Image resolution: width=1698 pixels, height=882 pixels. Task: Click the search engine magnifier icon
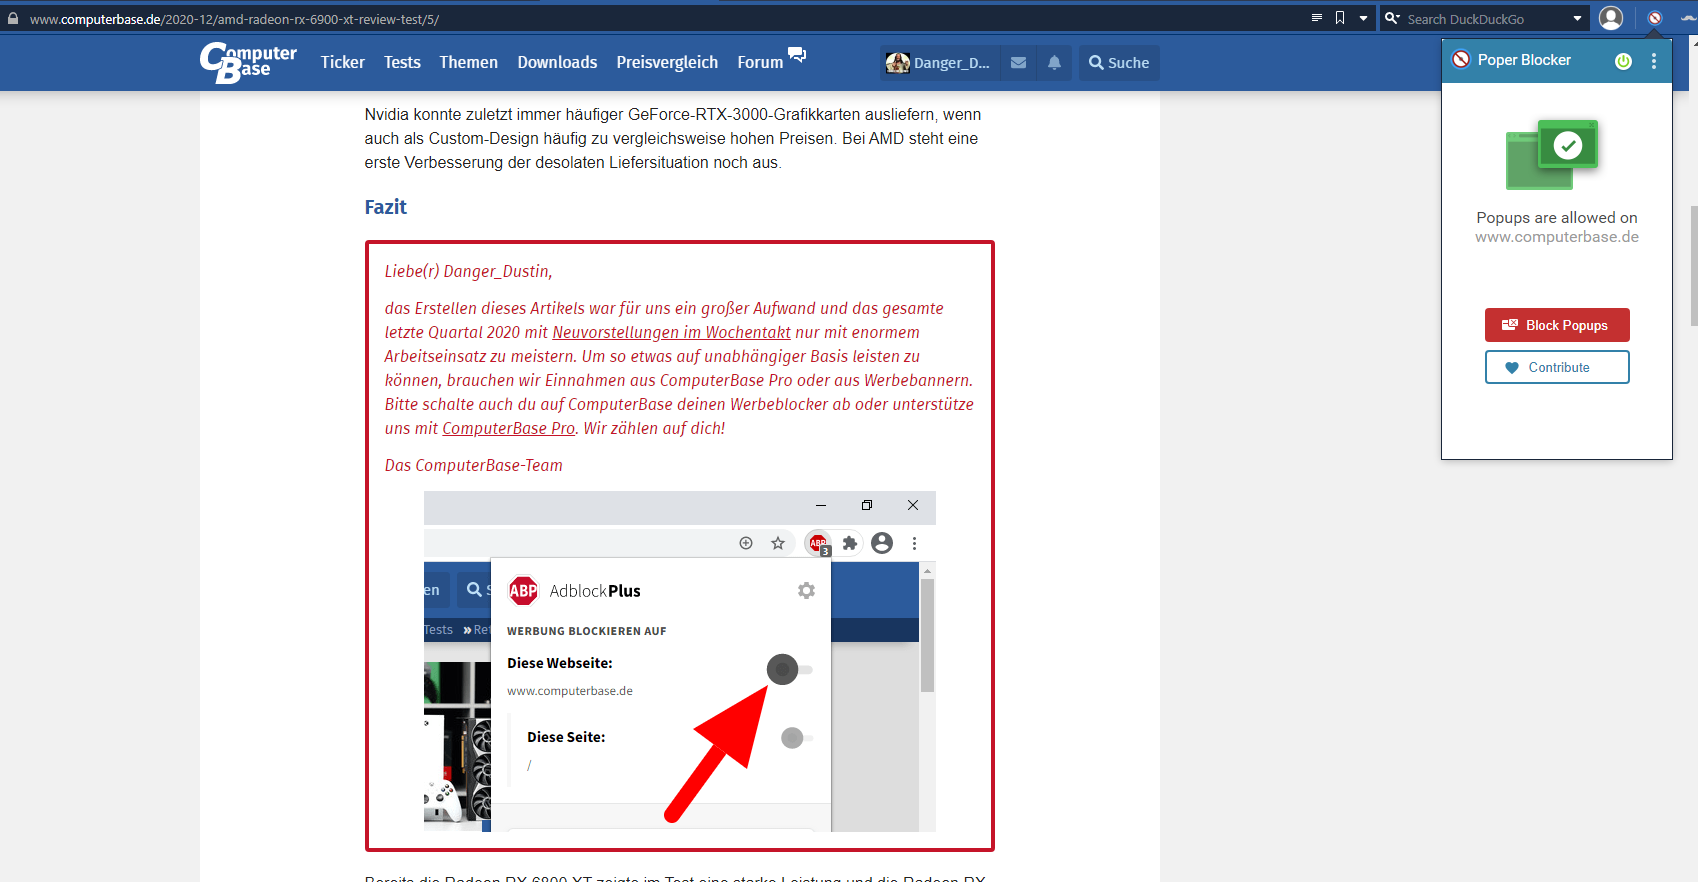coord(1392,18)
